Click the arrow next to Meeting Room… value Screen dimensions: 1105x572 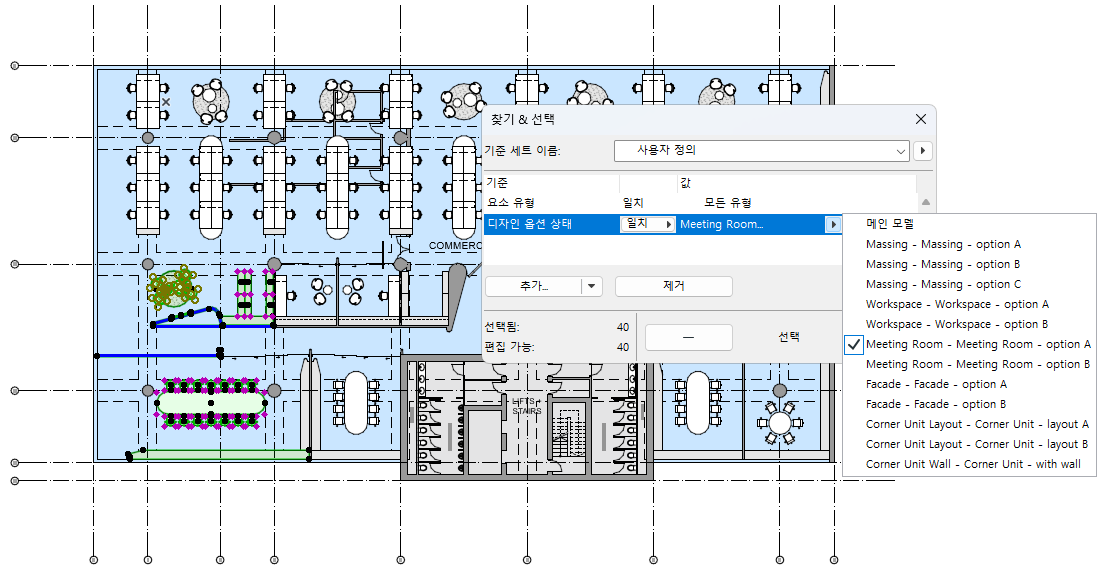[x=833, y=225]
